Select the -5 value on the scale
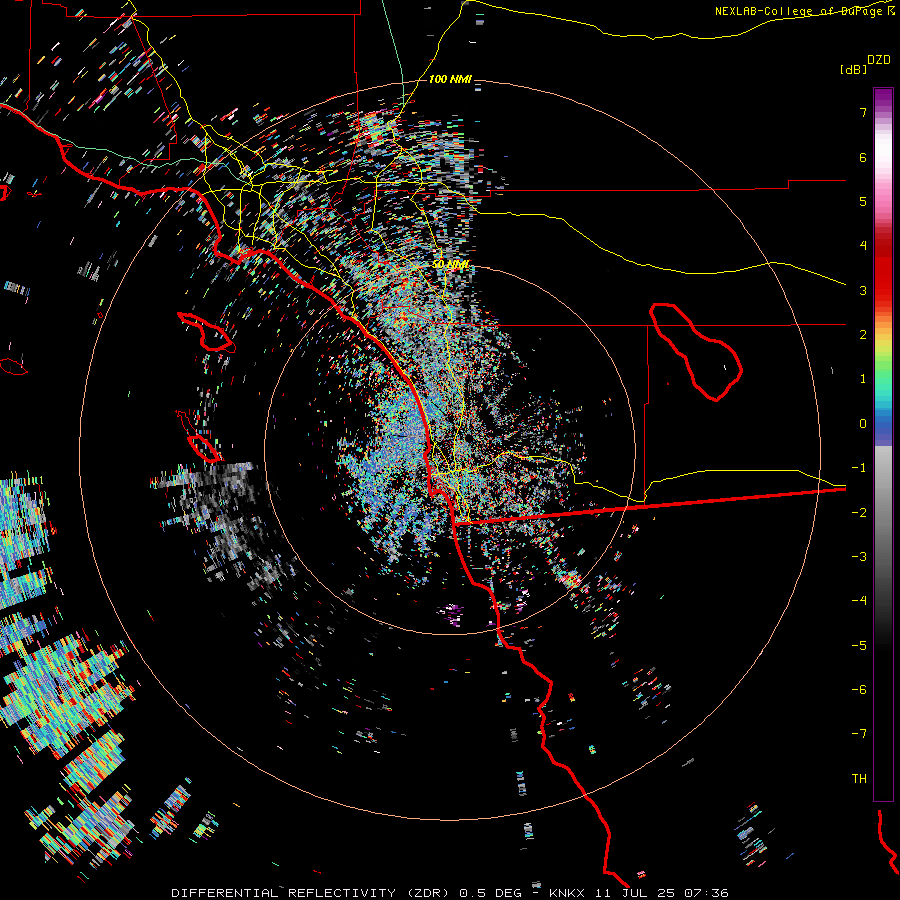 click(859, 646)
